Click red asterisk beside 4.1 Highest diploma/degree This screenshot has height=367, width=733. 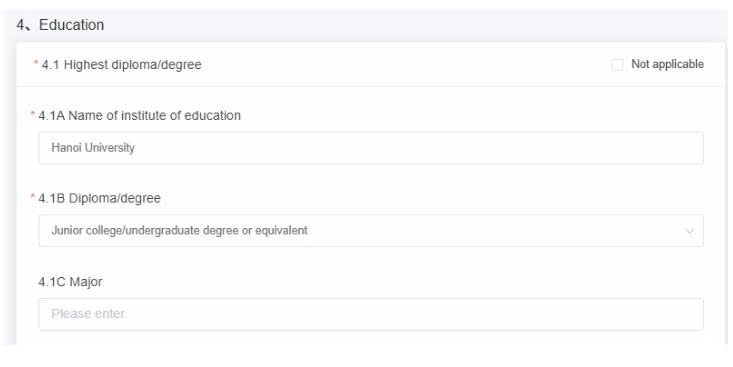36,63
